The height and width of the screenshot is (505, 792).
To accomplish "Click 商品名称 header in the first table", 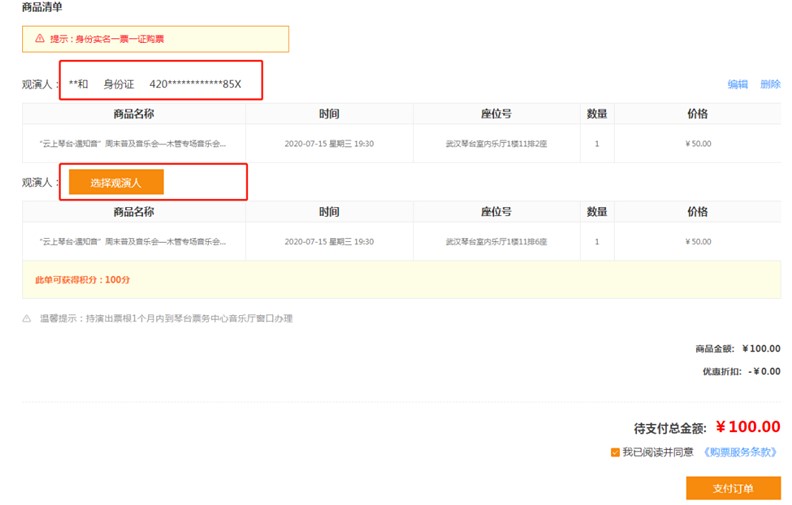I will click(134, 114).
